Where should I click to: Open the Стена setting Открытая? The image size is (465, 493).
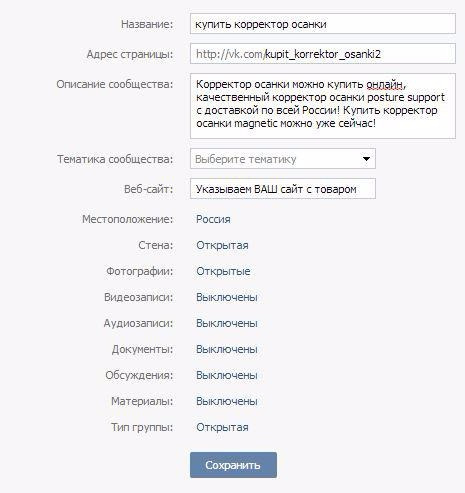[222, 245]
